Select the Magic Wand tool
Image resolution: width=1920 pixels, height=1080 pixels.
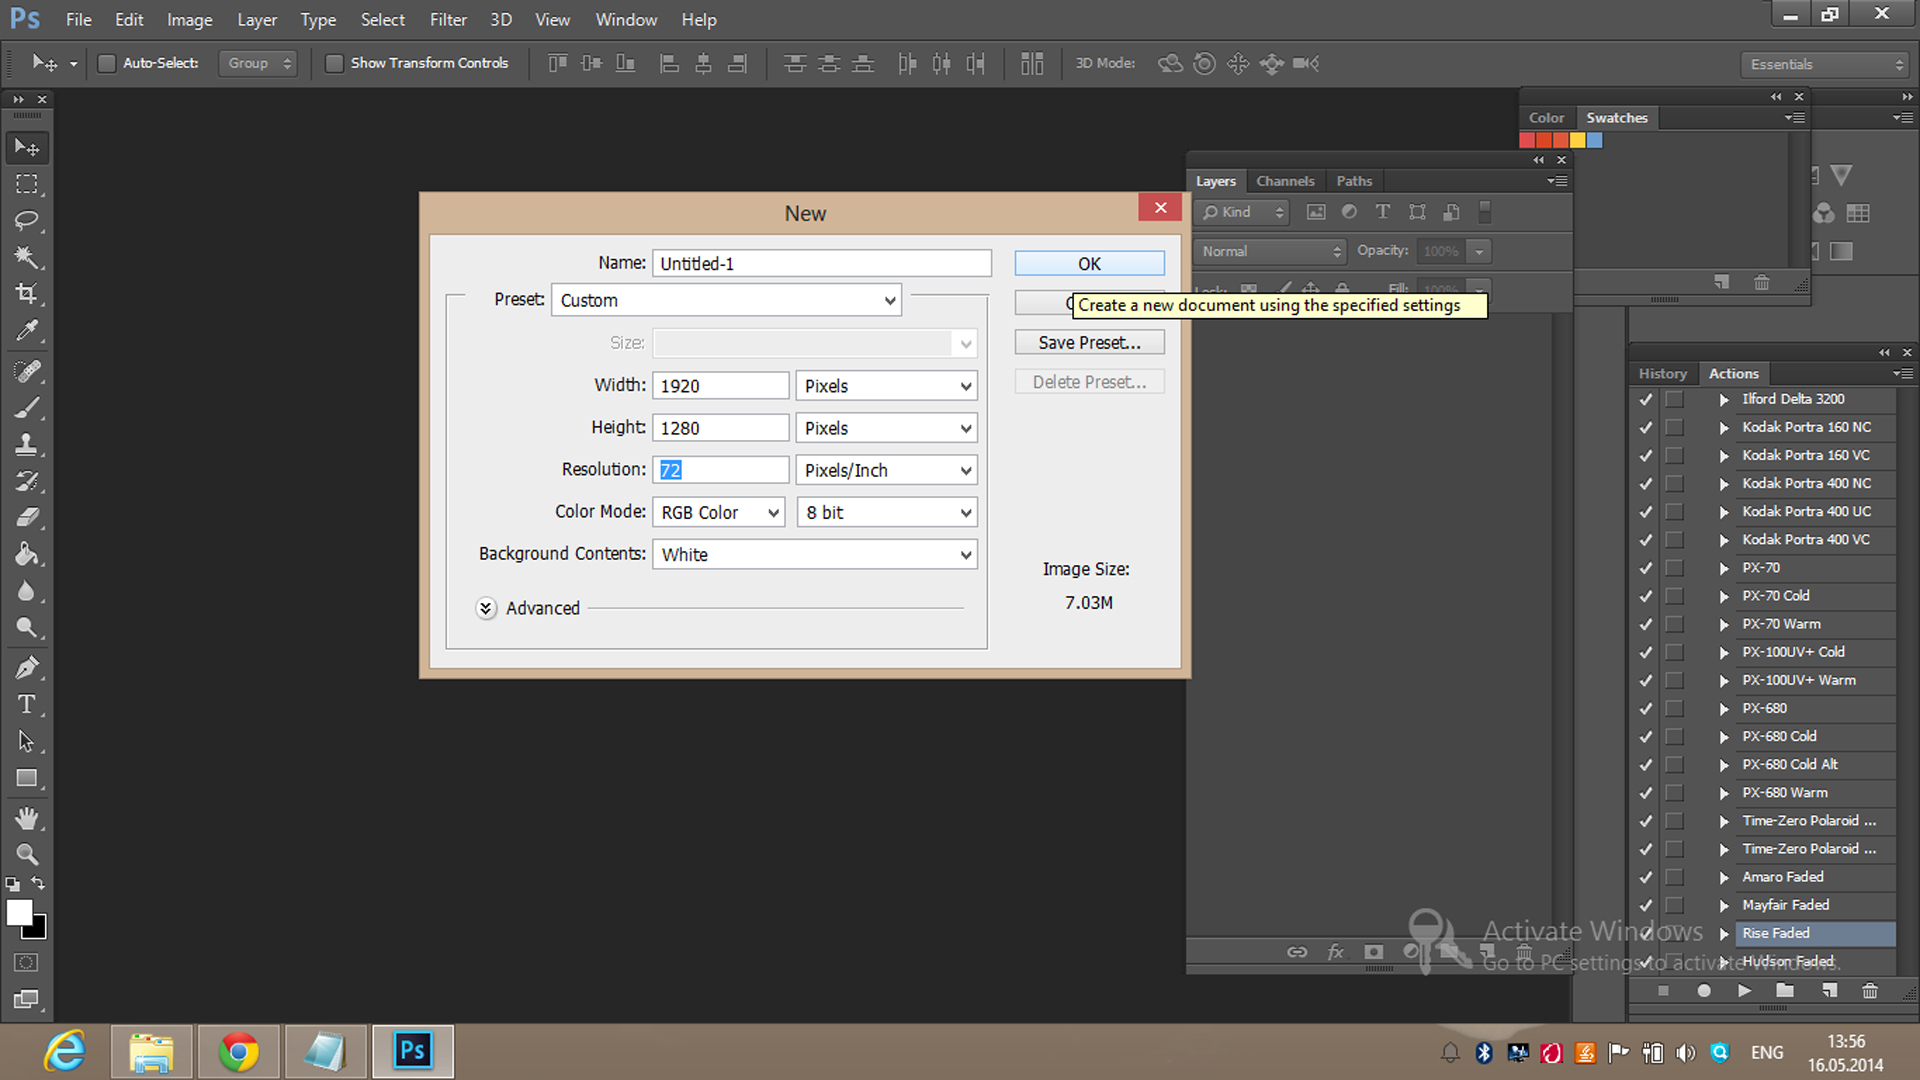coord(27,257)
